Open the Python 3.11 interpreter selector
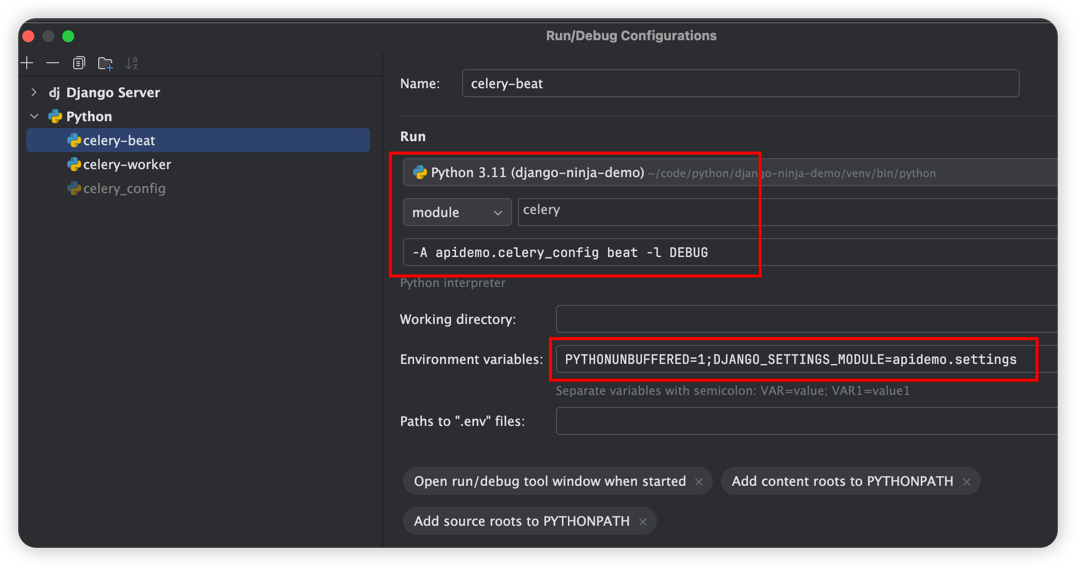1076x566 pixels. pyautogui.click(x=729, y=172)
